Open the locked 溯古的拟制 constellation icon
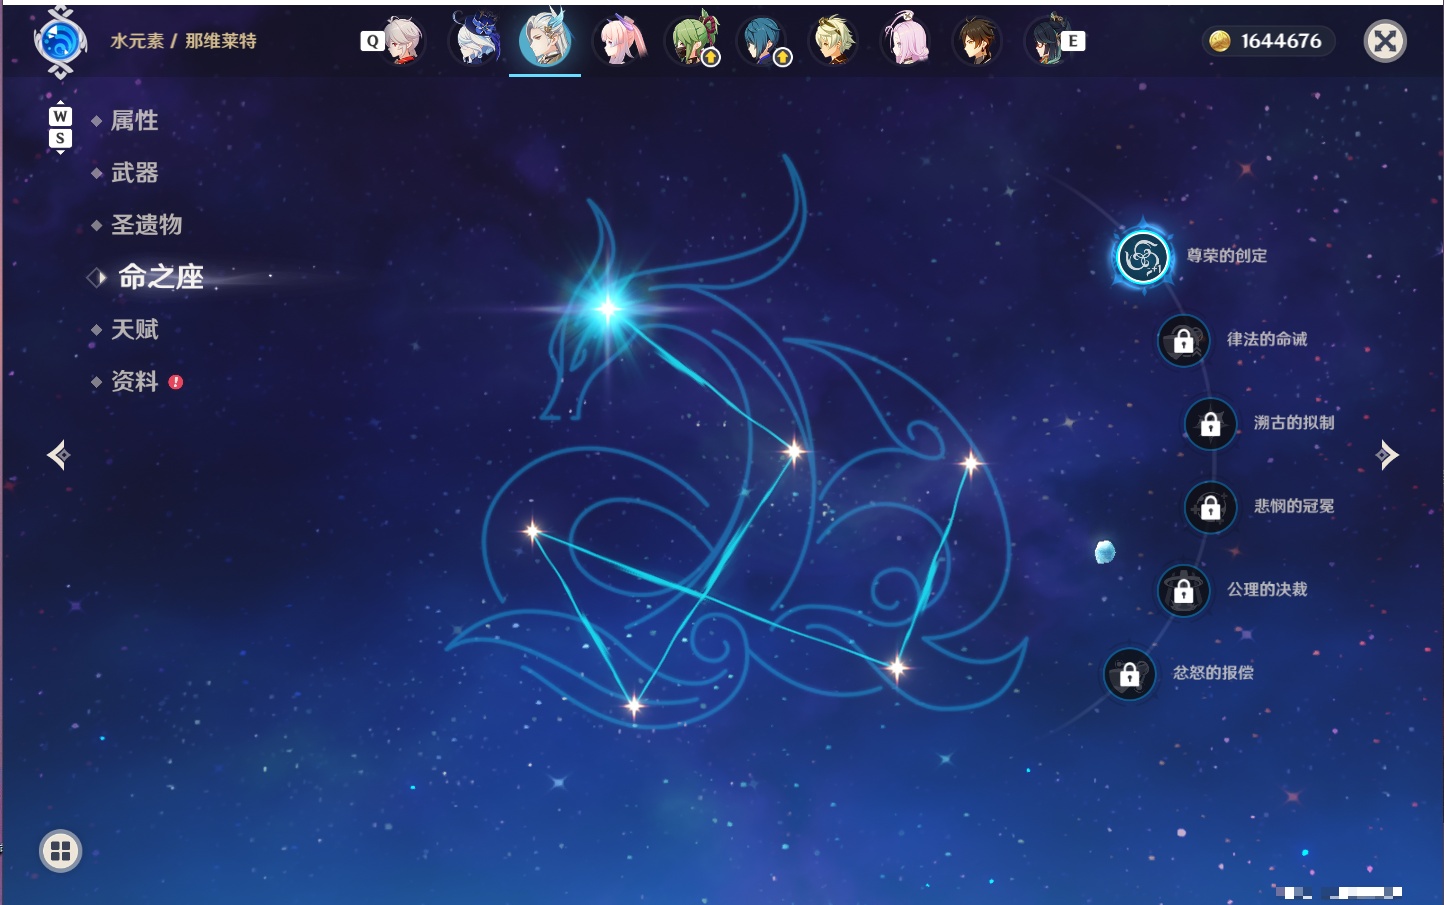Viewport: 1444px width, 905px height. click(x=1210, y=423)
